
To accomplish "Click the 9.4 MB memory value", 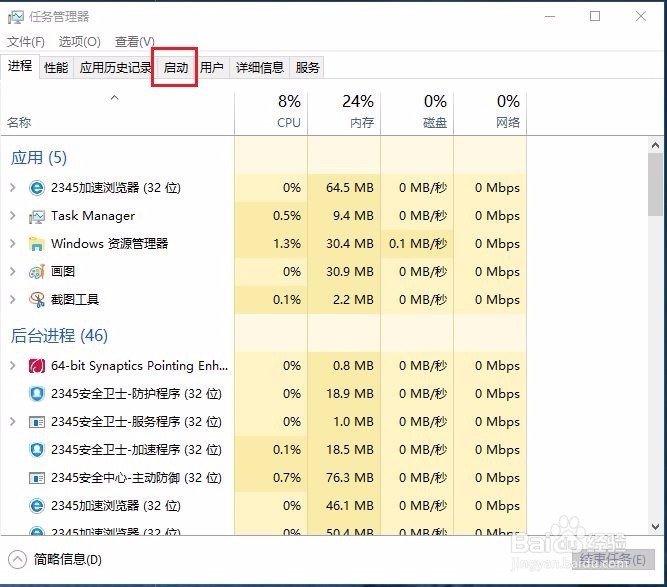I will pos(353,216).
